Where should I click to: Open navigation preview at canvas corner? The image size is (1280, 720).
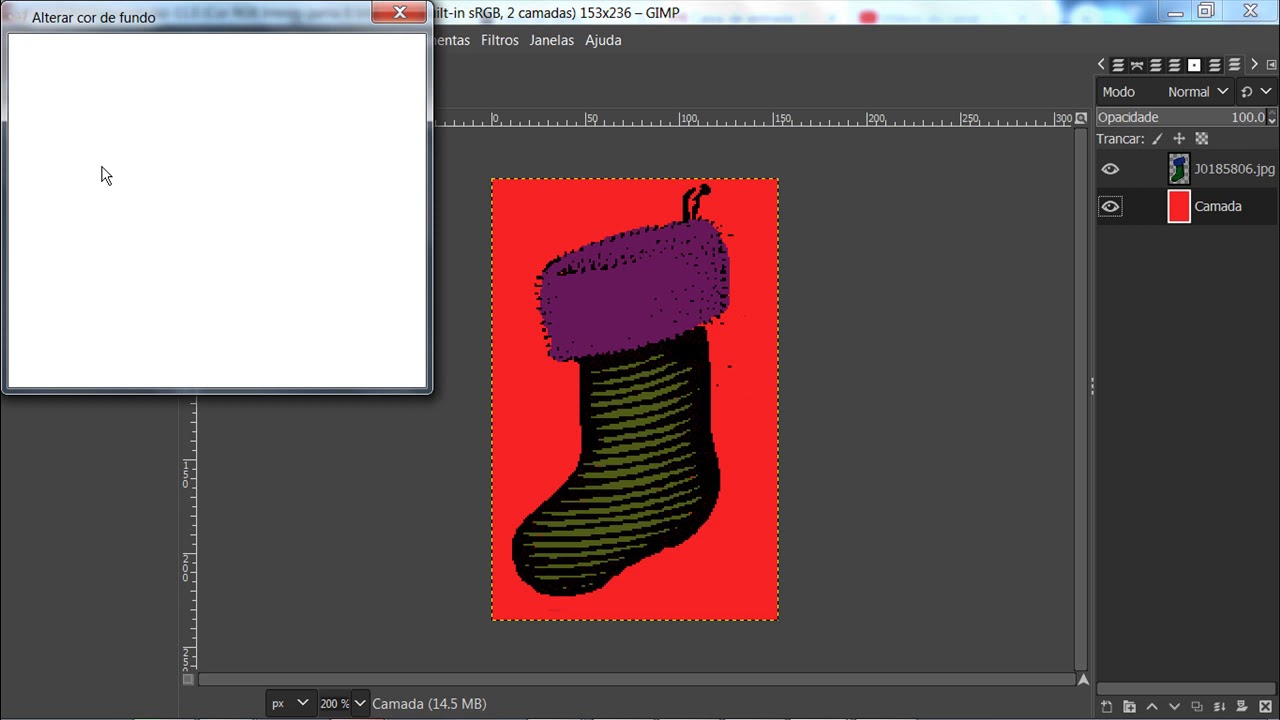point(1083,679)
